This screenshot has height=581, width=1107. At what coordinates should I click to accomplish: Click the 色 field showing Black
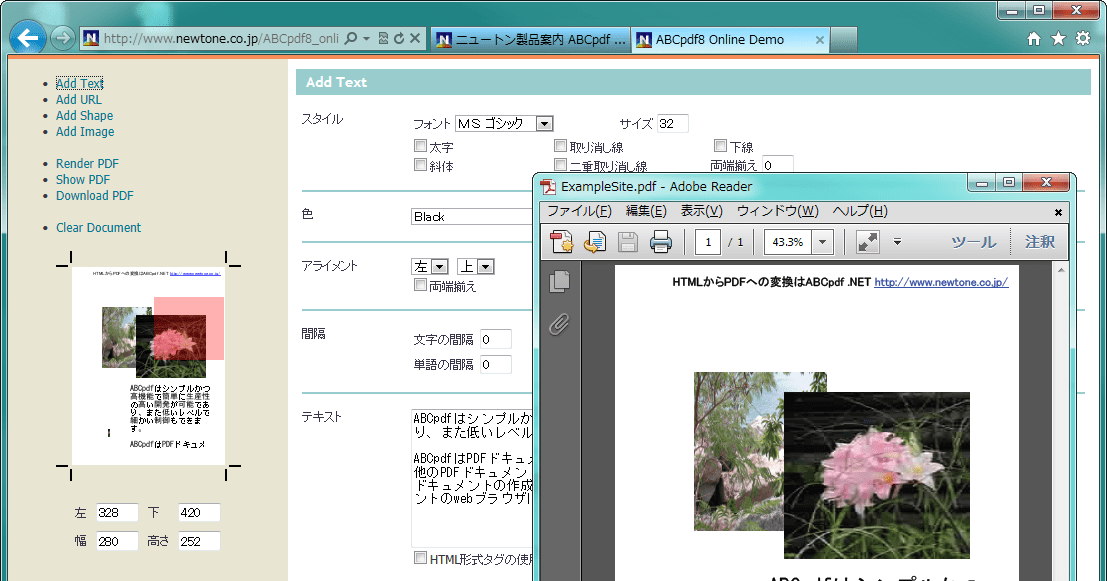tap(470, 216)
